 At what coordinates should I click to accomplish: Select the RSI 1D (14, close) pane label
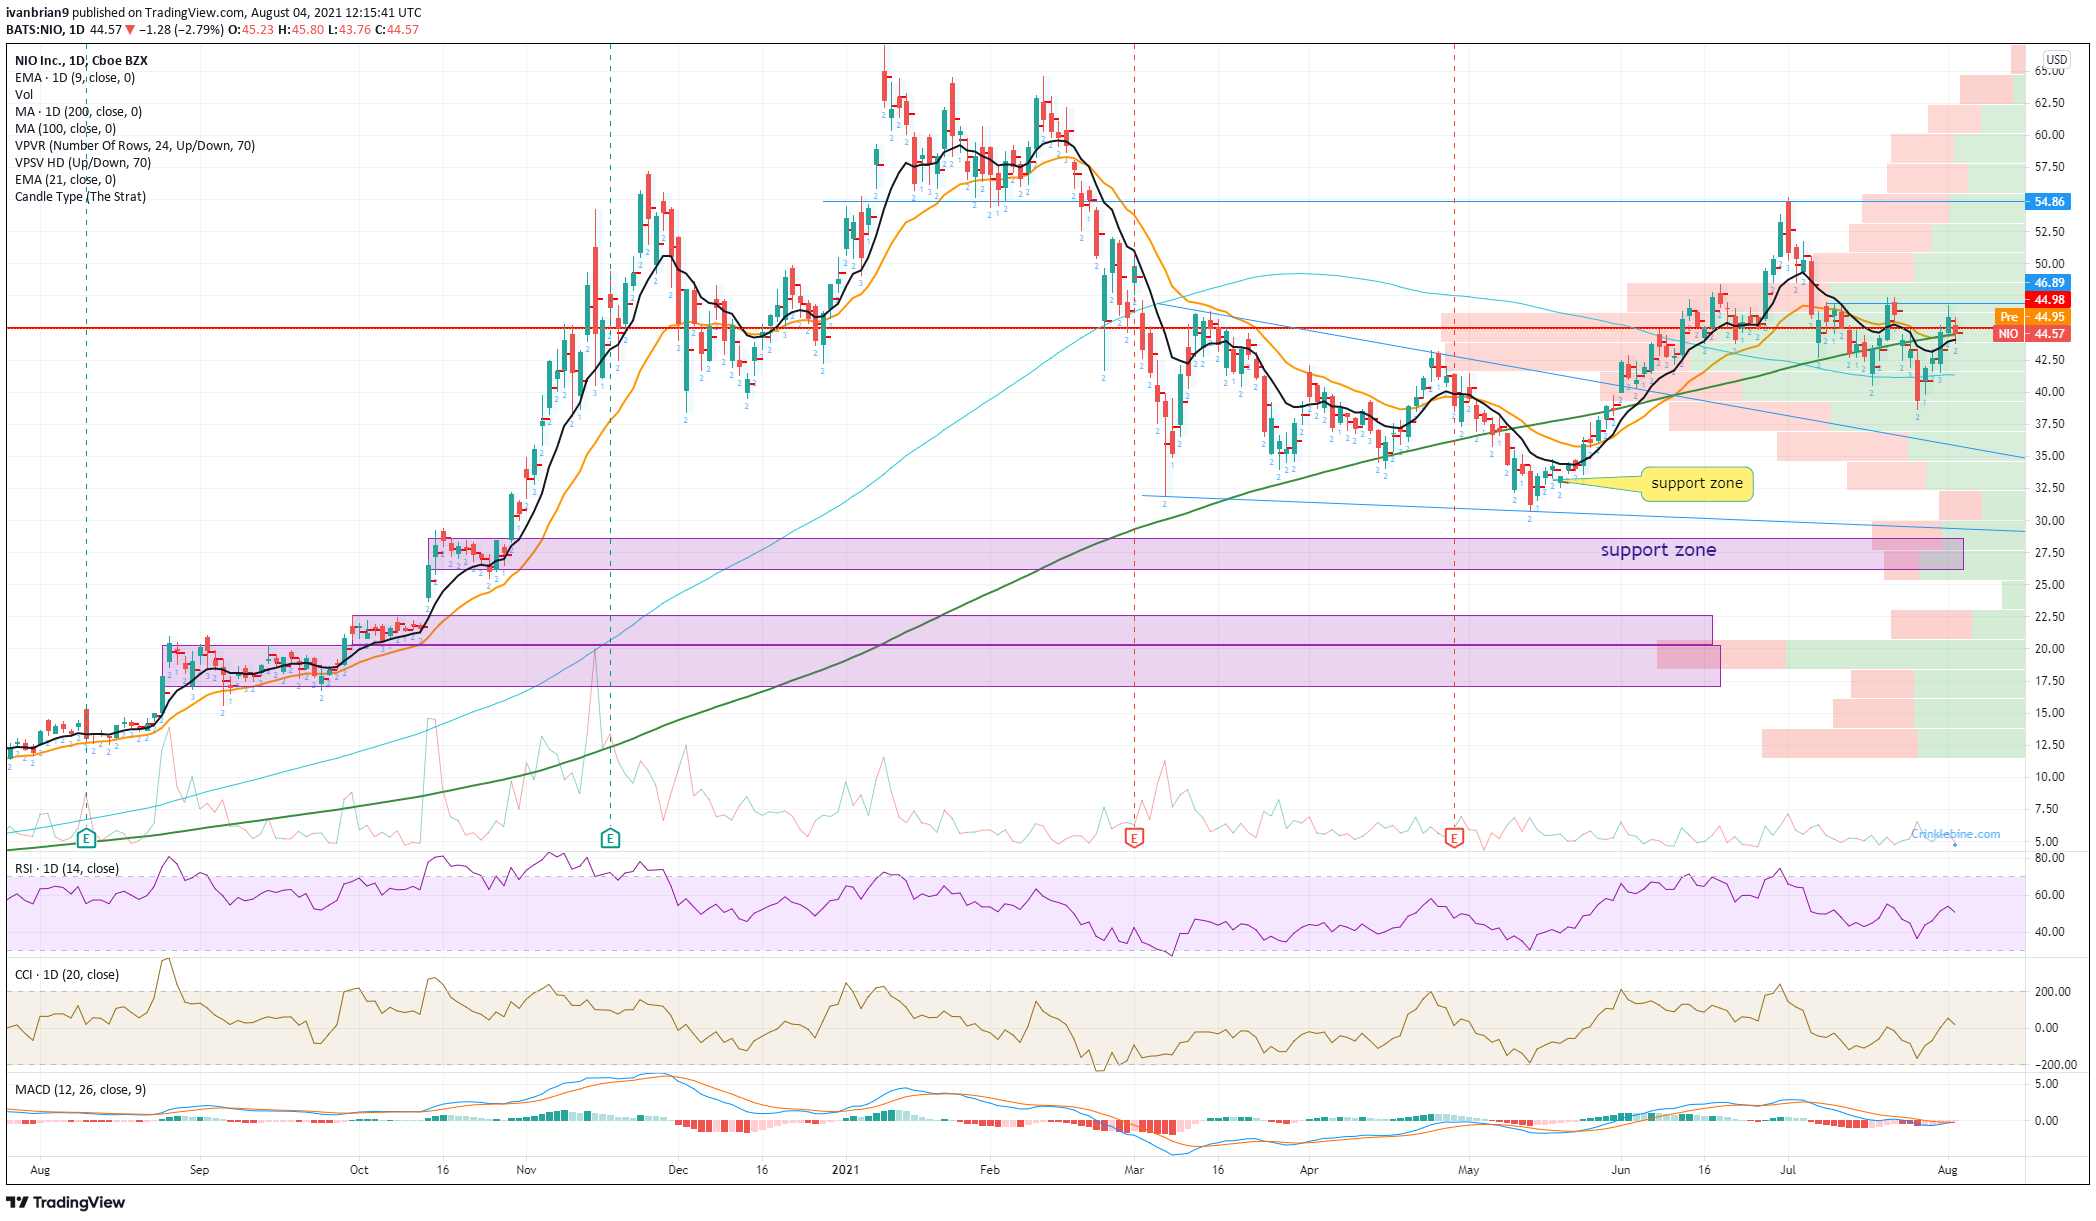pos(66,868)
